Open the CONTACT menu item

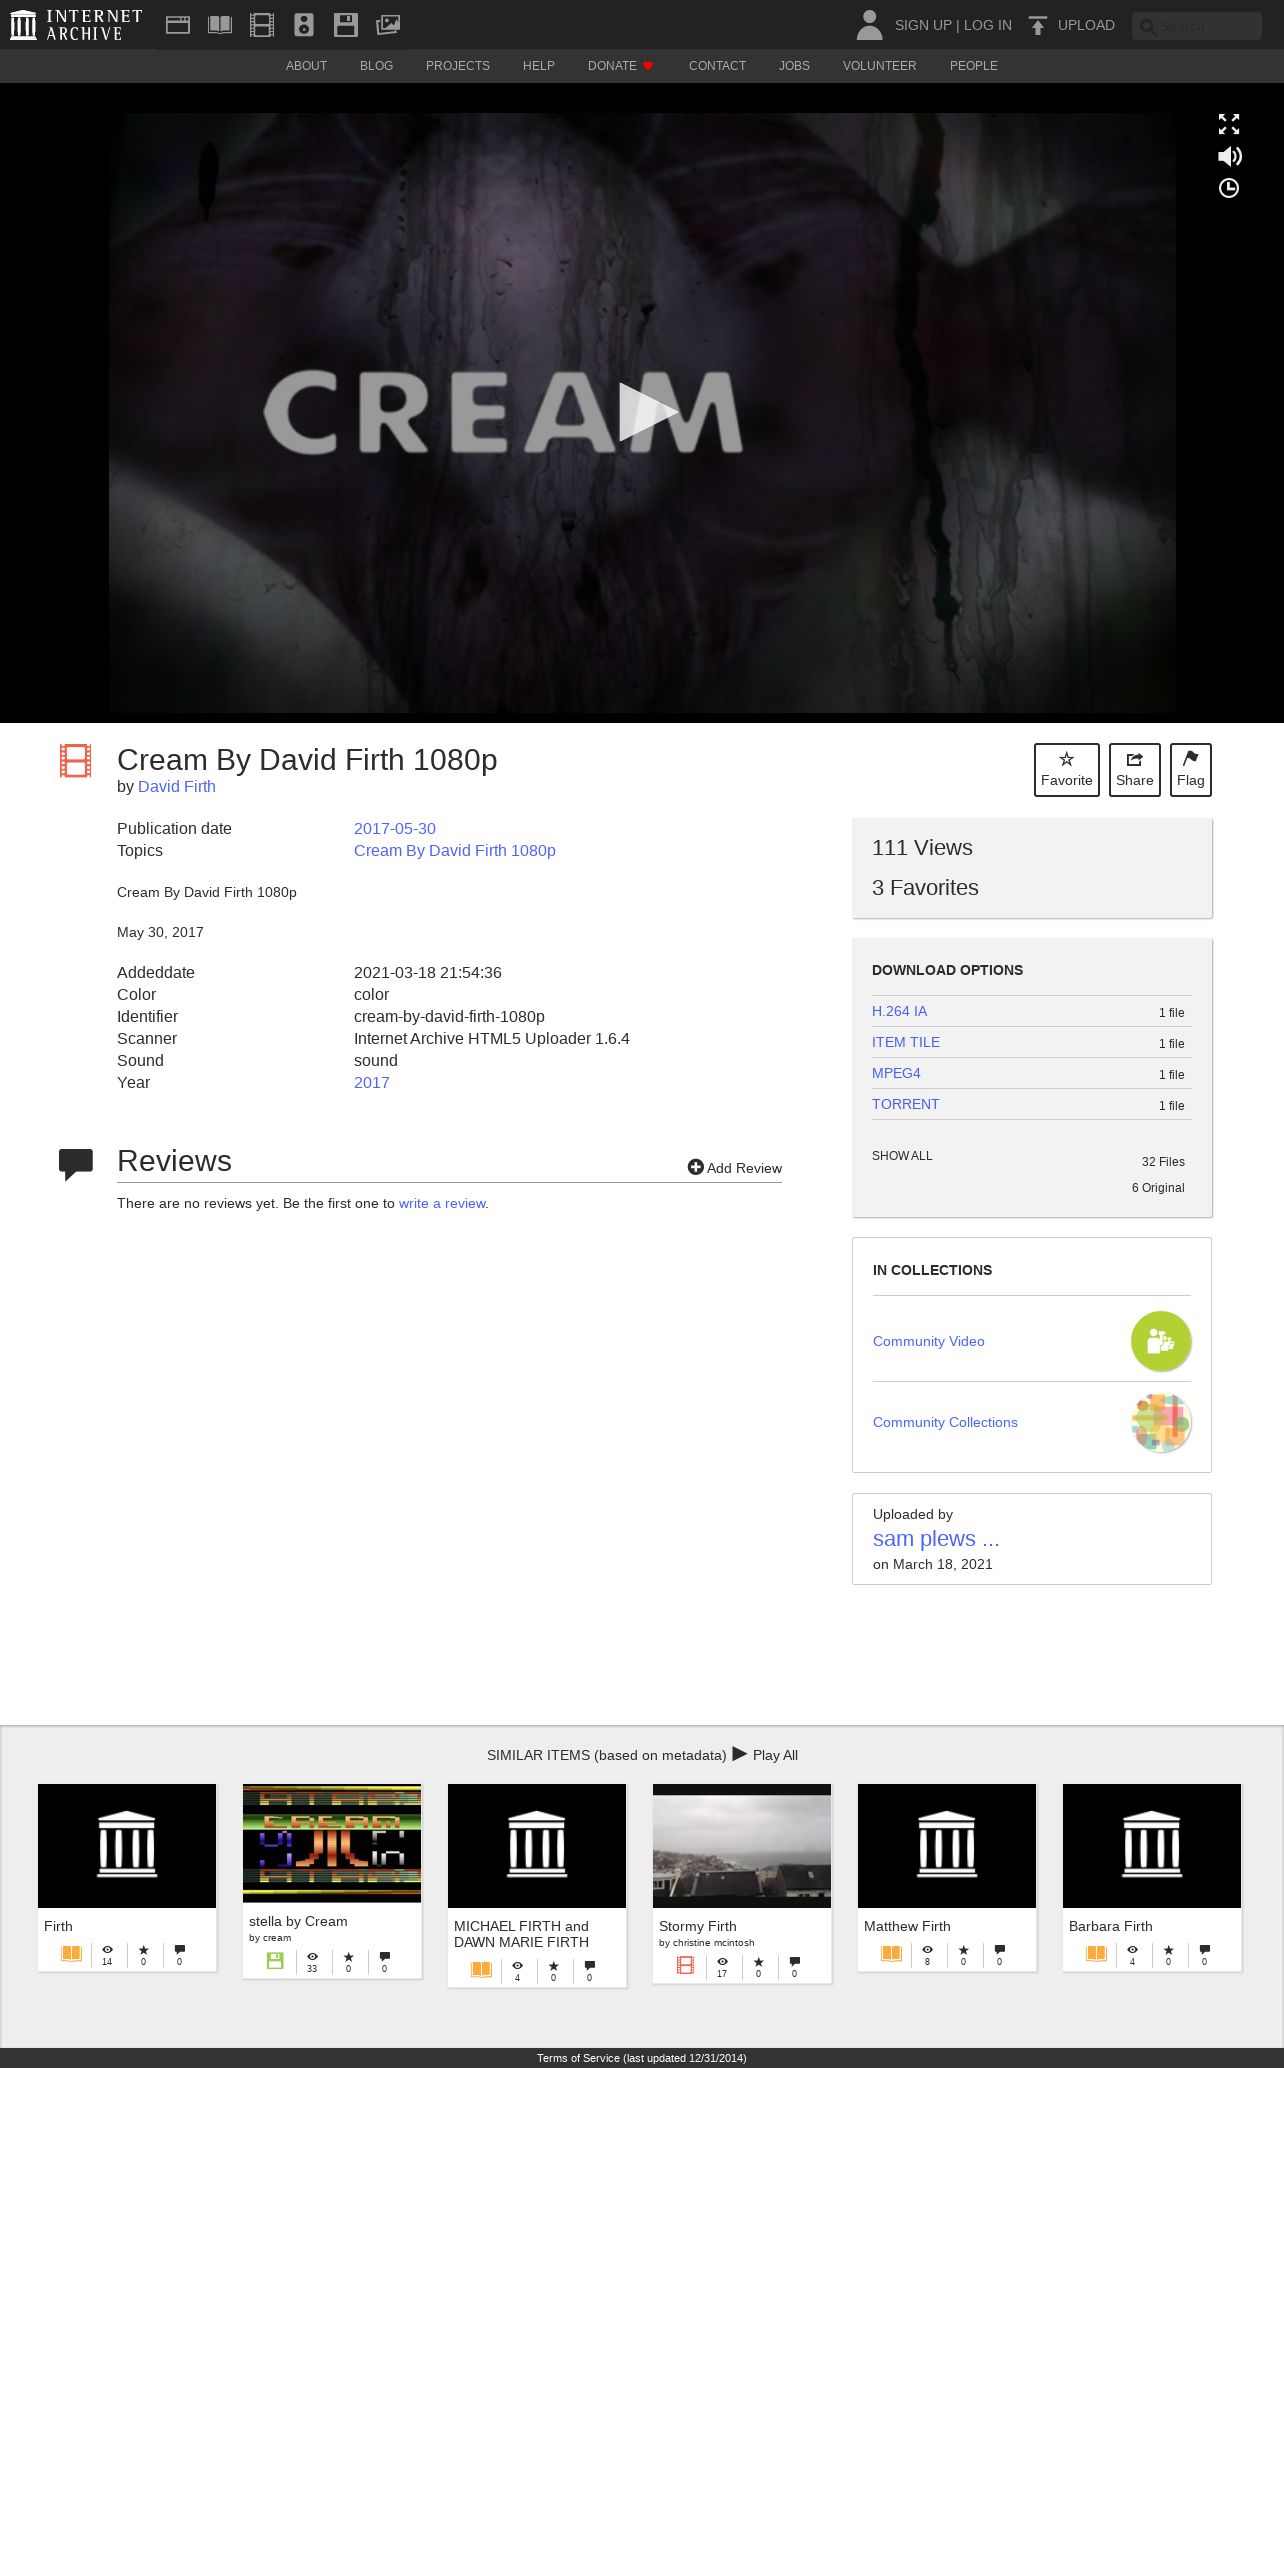[717, 66]
